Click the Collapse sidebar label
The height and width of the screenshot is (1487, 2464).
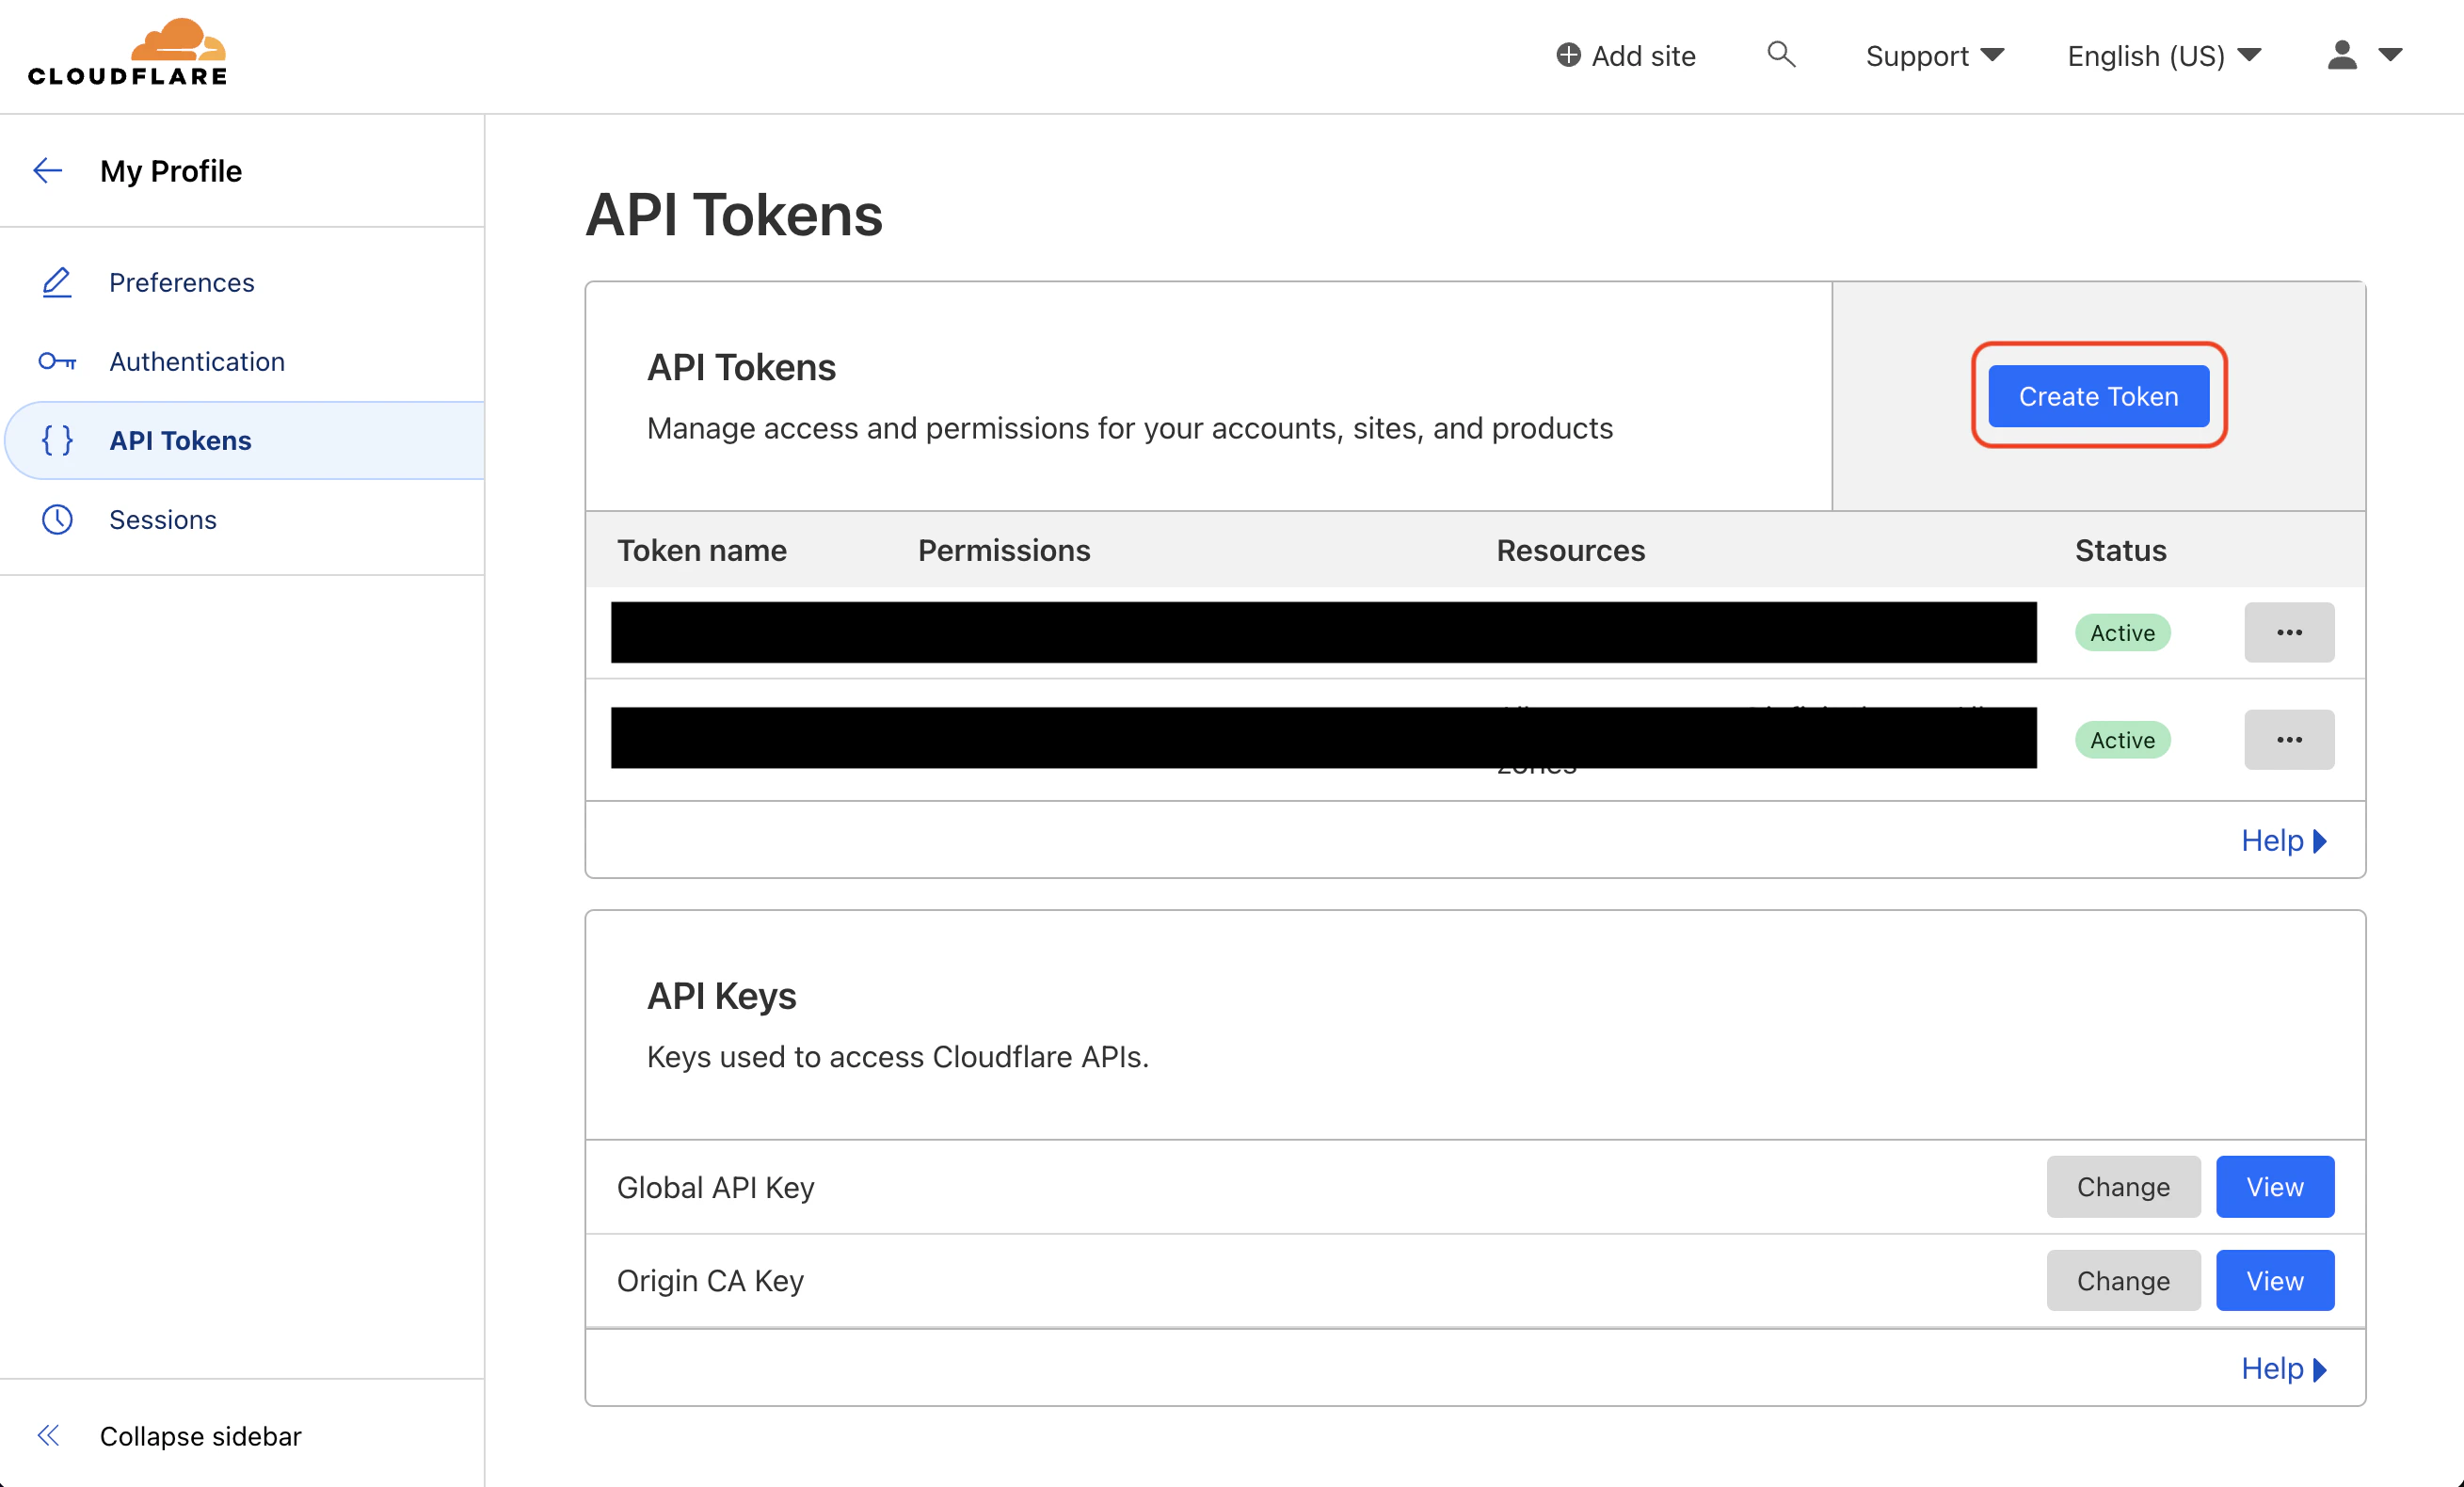point(200,1436)
